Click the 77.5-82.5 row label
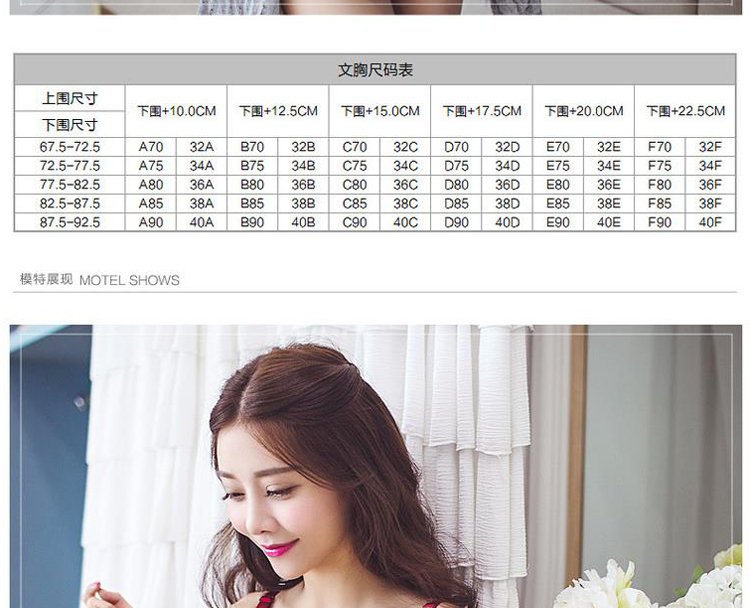The width and height of the screenshot is (750, 608). click(x=70, y=185)
